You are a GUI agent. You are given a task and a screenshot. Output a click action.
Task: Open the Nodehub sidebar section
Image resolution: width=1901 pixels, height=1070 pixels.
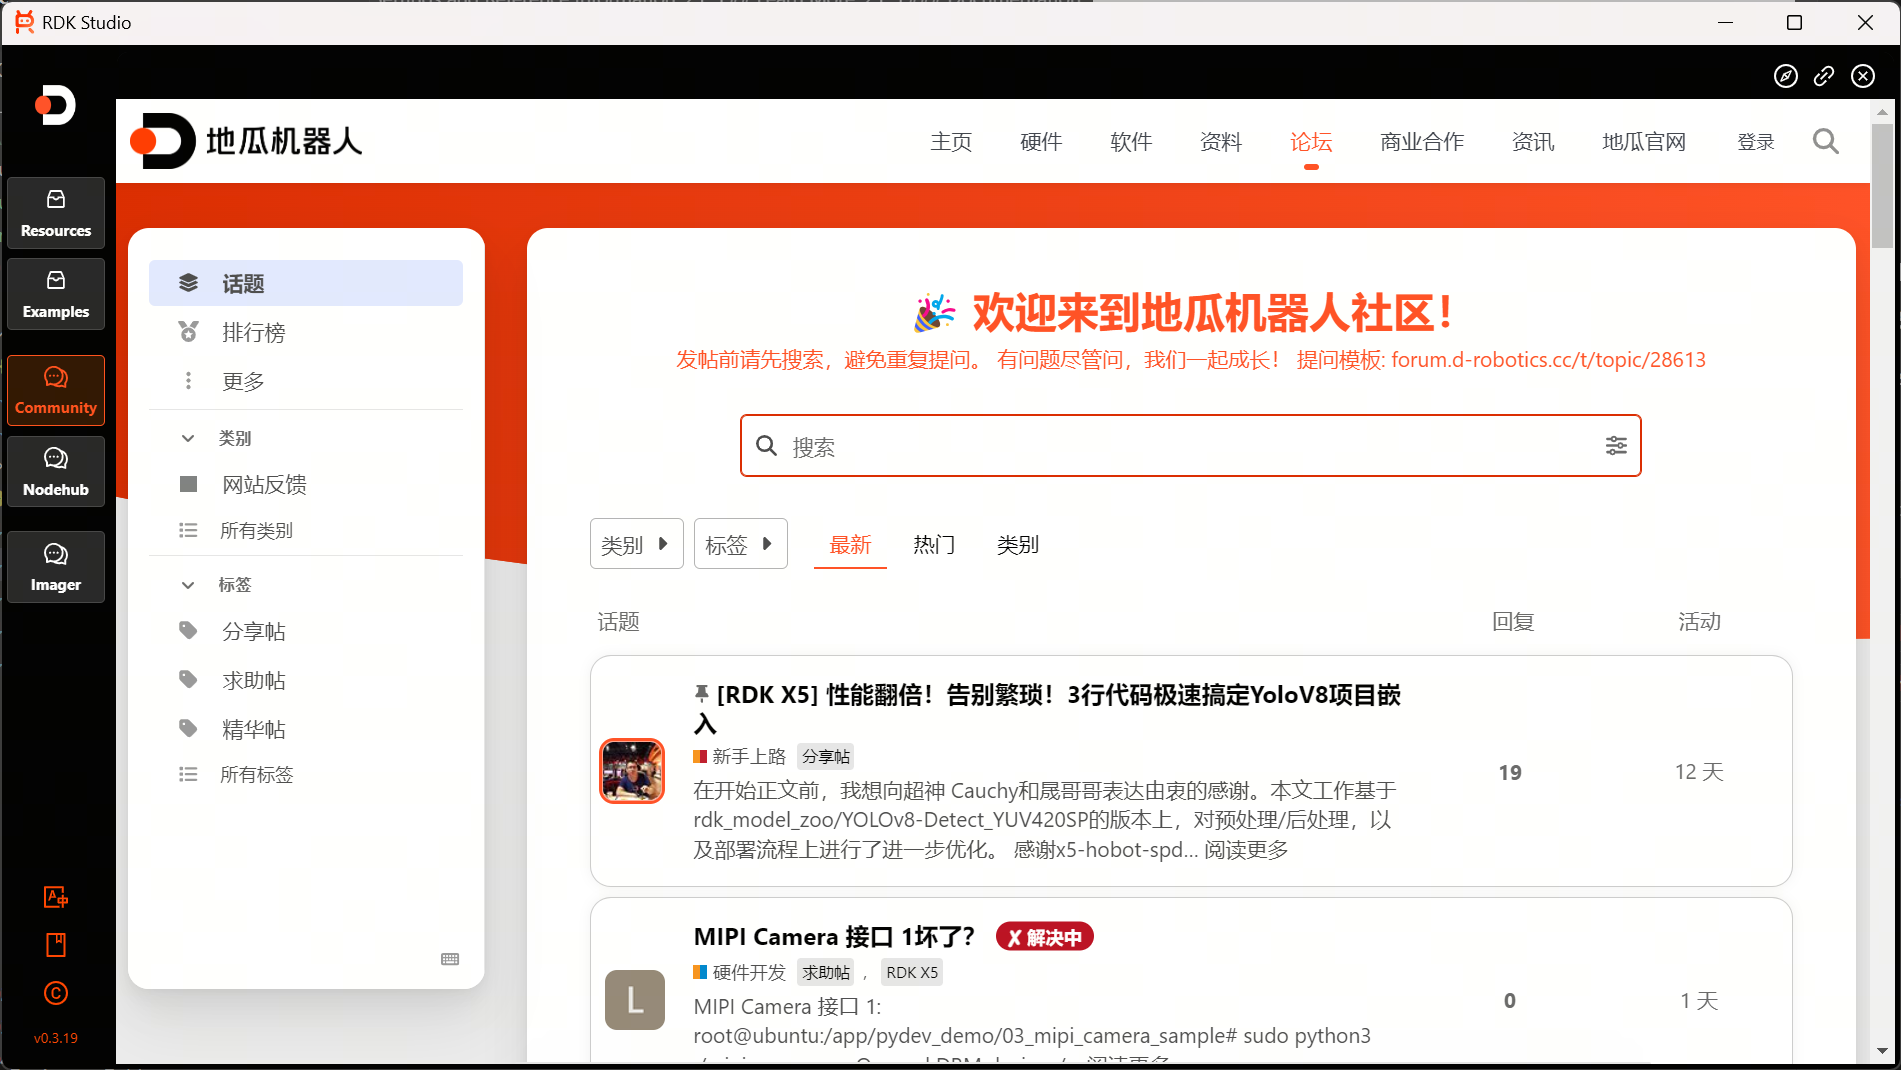point(56,472)
